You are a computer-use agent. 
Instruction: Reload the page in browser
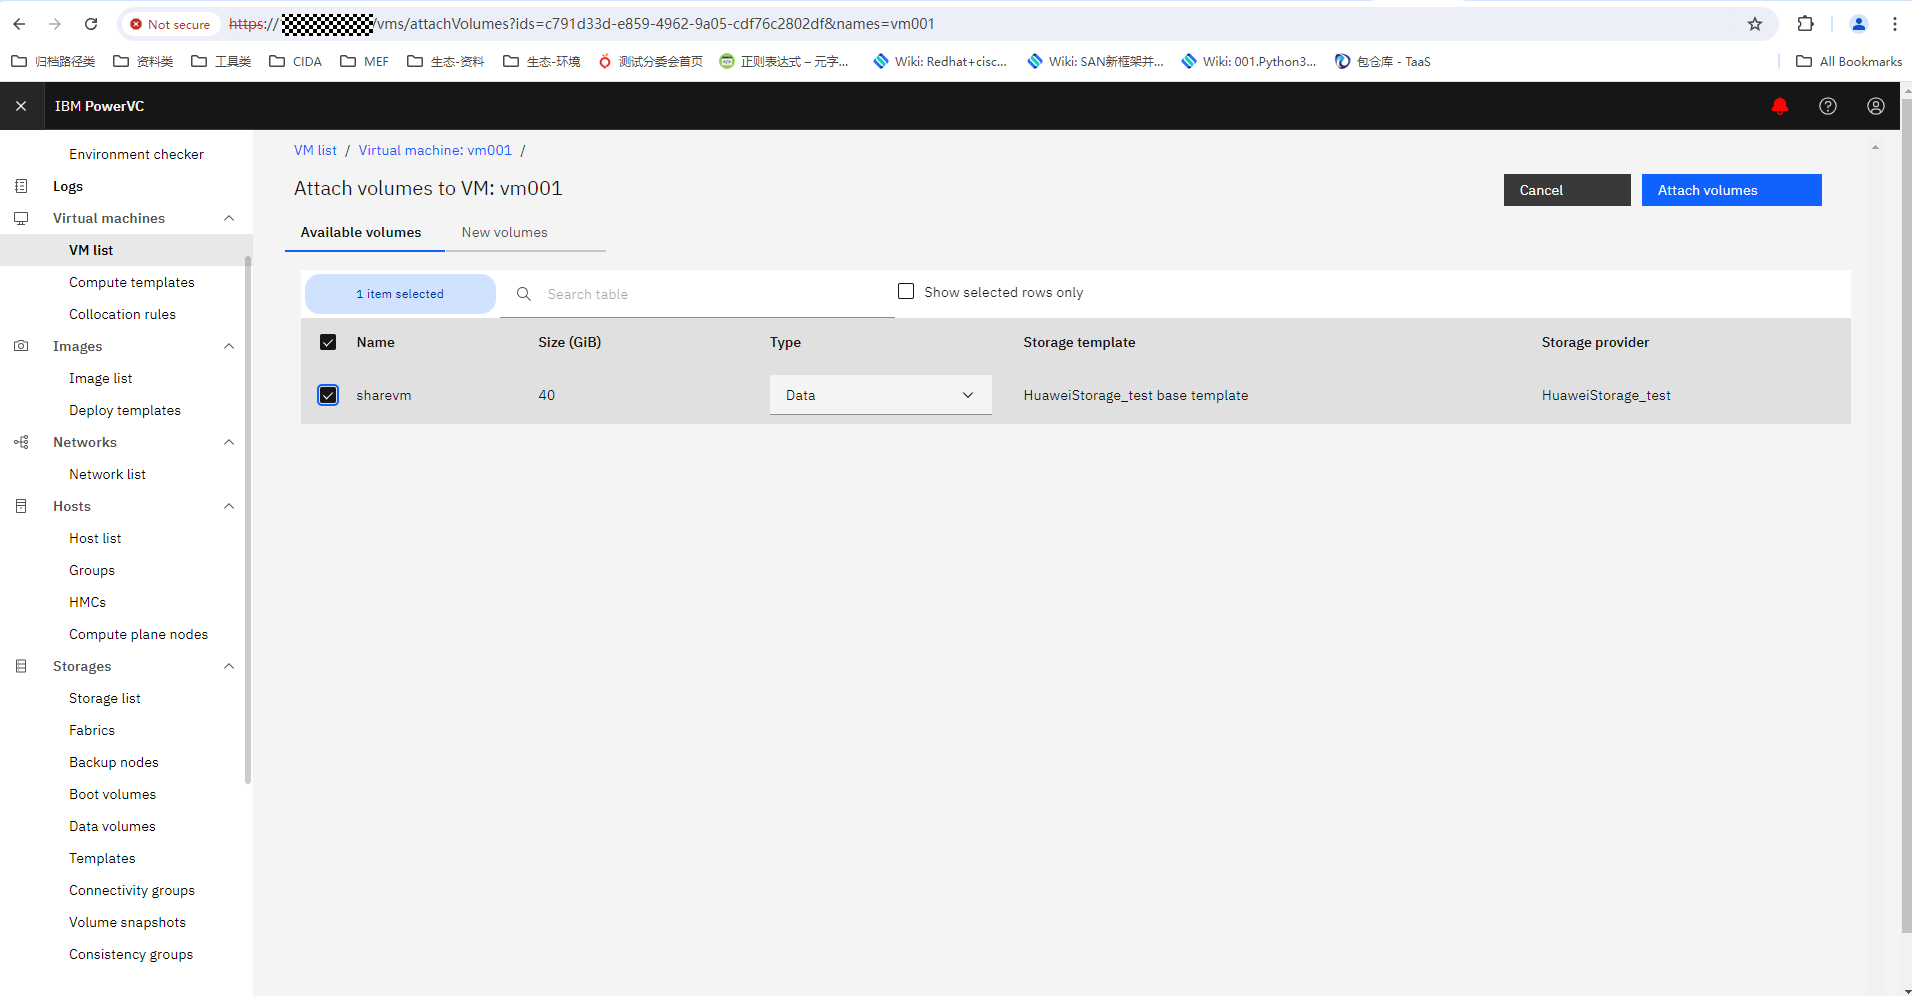91,24
